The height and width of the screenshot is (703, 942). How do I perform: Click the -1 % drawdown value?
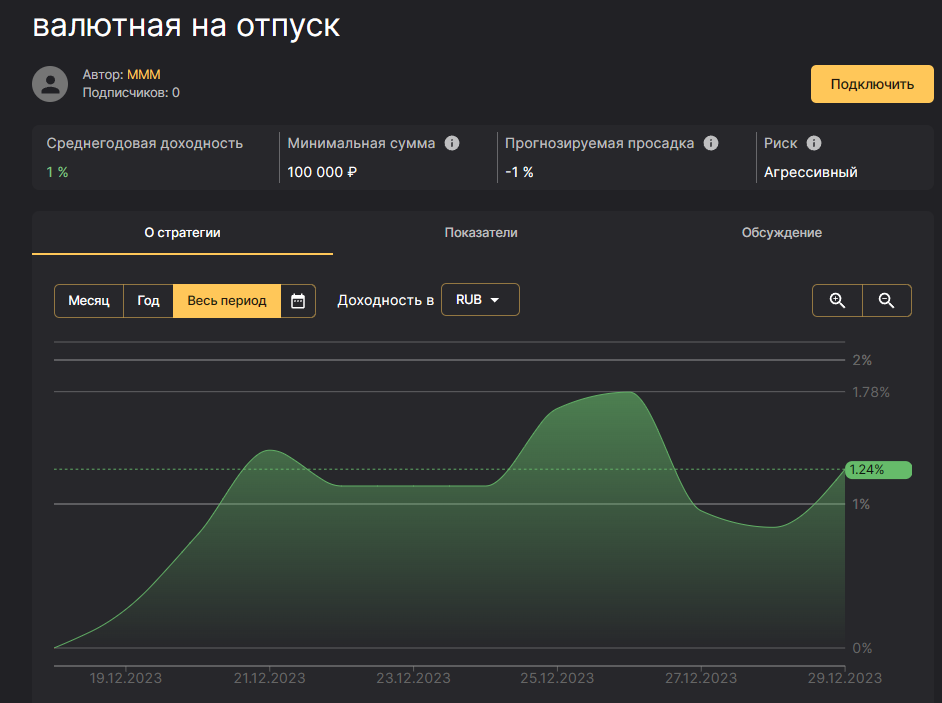519,172
